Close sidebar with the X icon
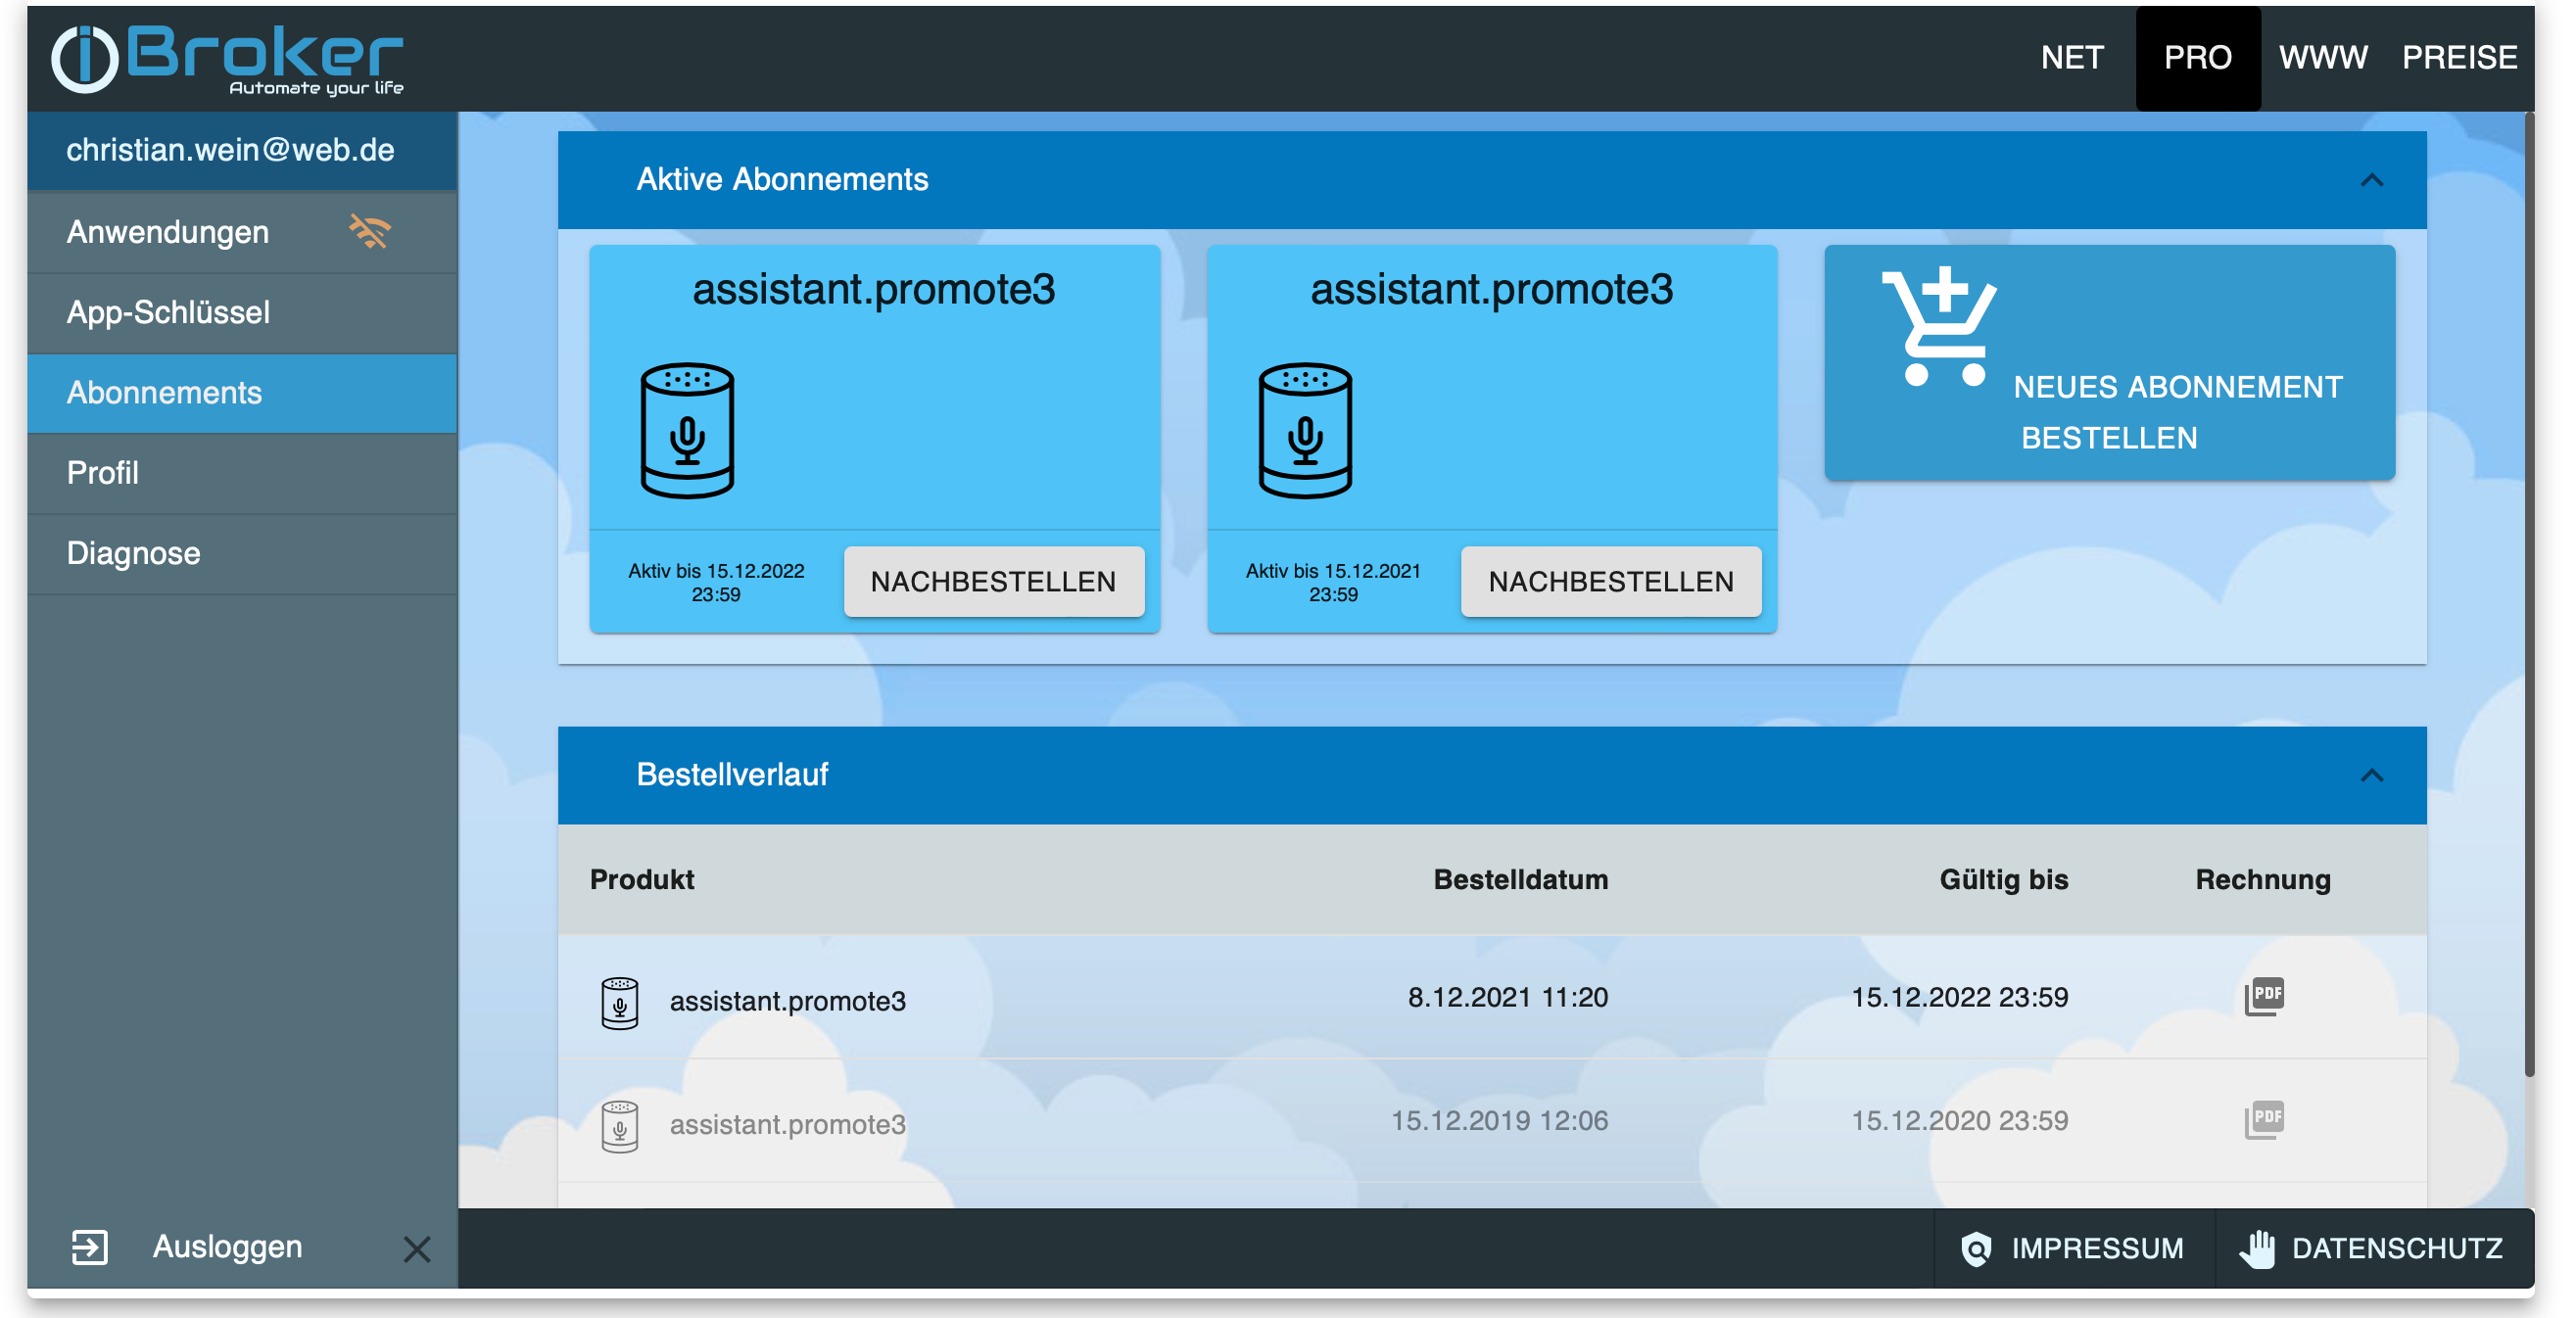The width and height of the screenshot is (2576, 1318). coord(416,1248)
